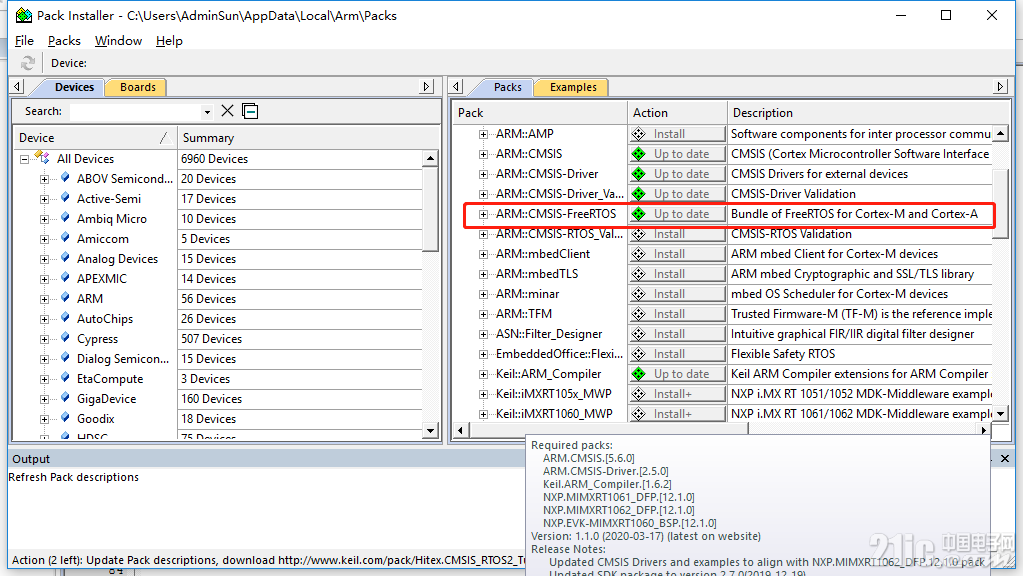1023x576 pixels.
Task: Install the ARM::AMP pack
Action: pyautogui.click(x=677, y=134)
